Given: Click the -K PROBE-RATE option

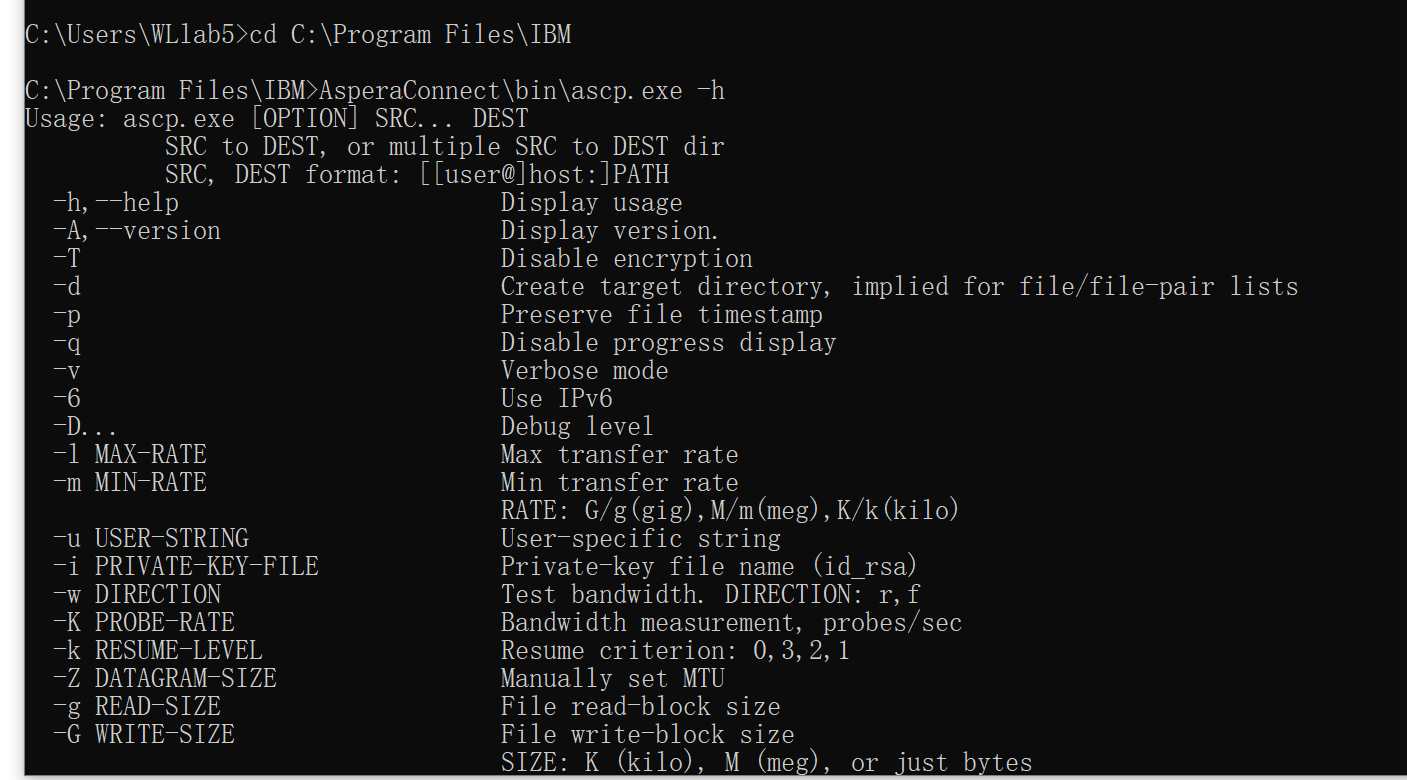Looking at the screenshot, I should coord(144,623).
